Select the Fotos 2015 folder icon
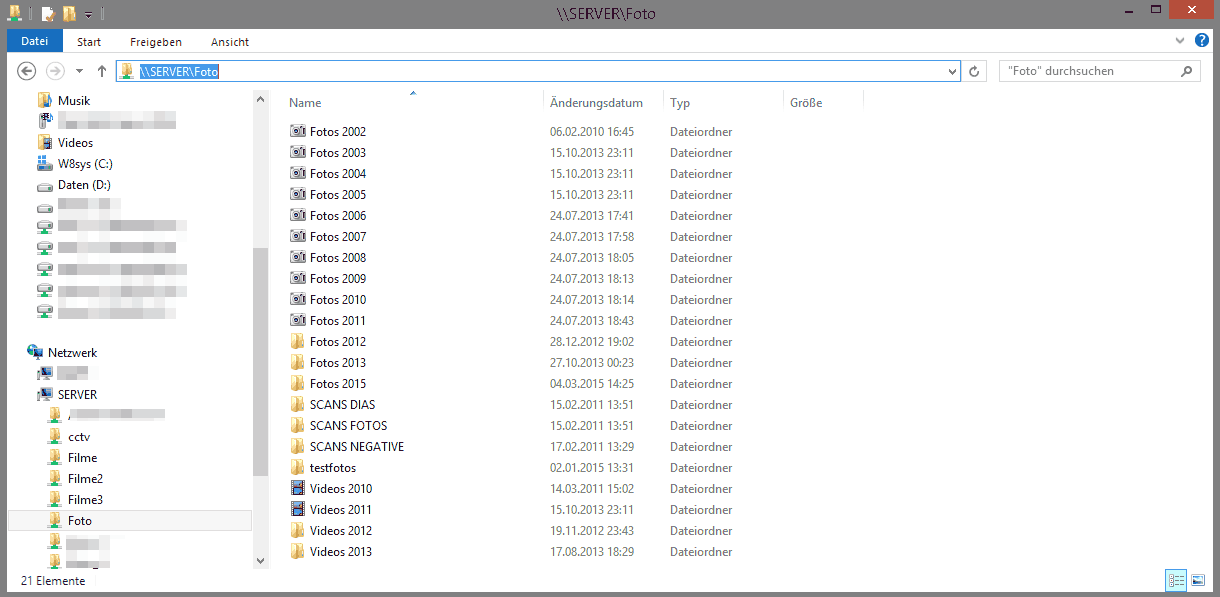1220x597 pixels. [297, 383]
